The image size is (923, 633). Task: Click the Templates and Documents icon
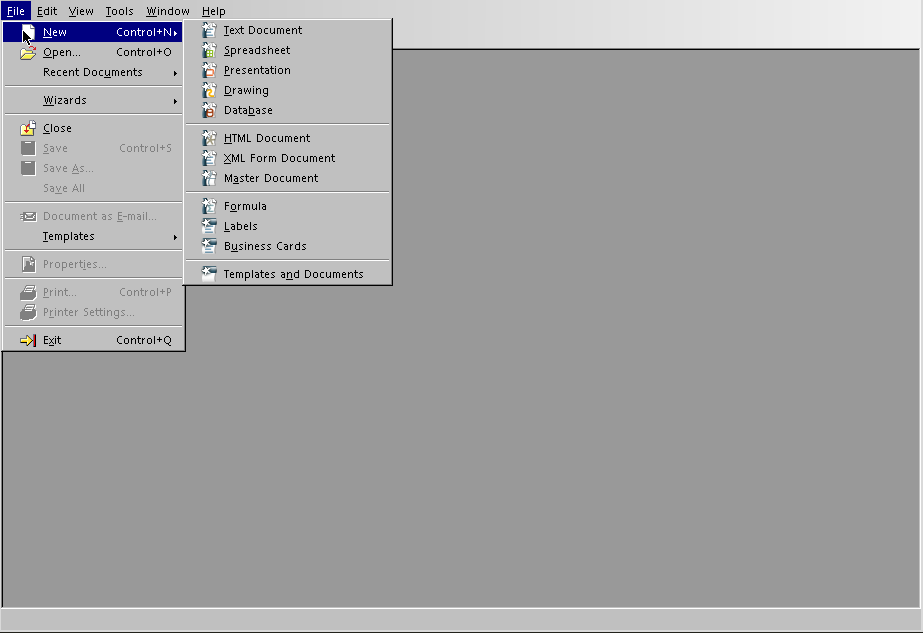coord(209,274)
